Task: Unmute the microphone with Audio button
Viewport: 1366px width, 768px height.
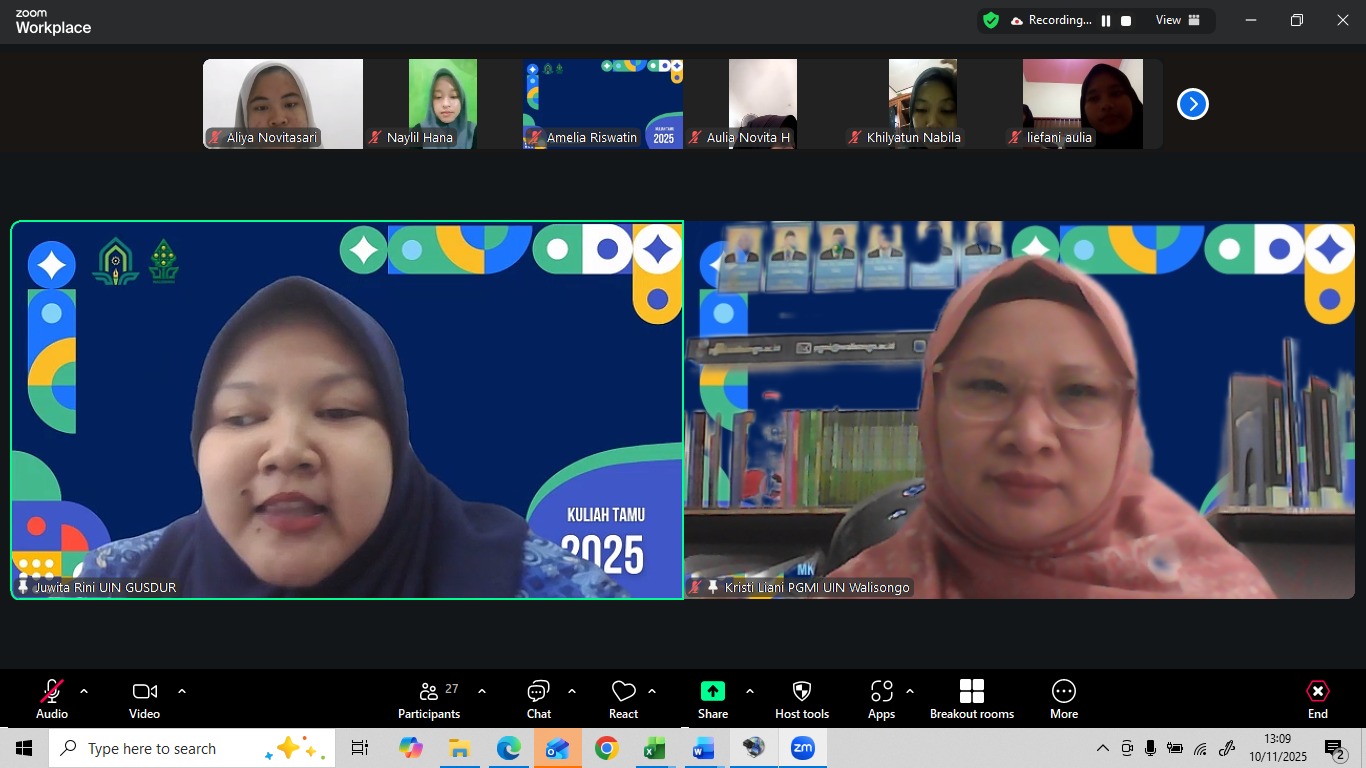Action: pyautogui.click(x=52, y=698)
